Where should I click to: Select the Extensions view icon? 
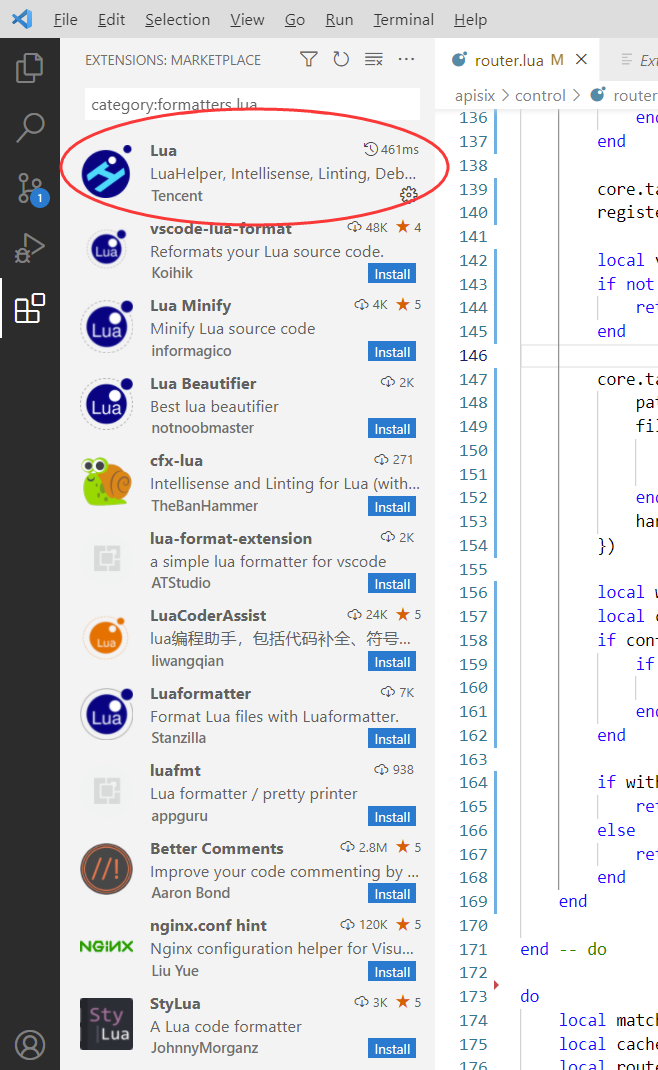click(29, 308)
